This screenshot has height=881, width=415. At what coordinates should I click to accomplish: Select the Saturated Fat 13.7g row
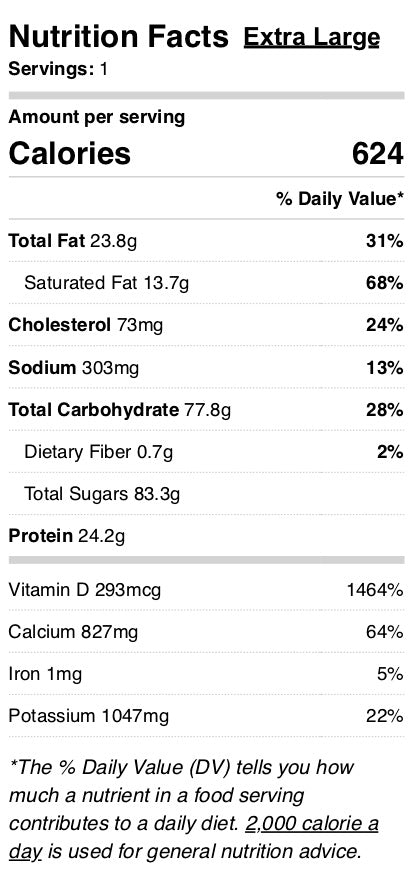[207, 283]
